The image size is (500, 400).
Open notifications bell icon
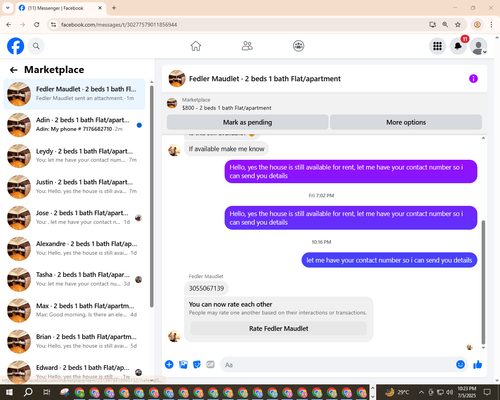(x=458, y=46)
